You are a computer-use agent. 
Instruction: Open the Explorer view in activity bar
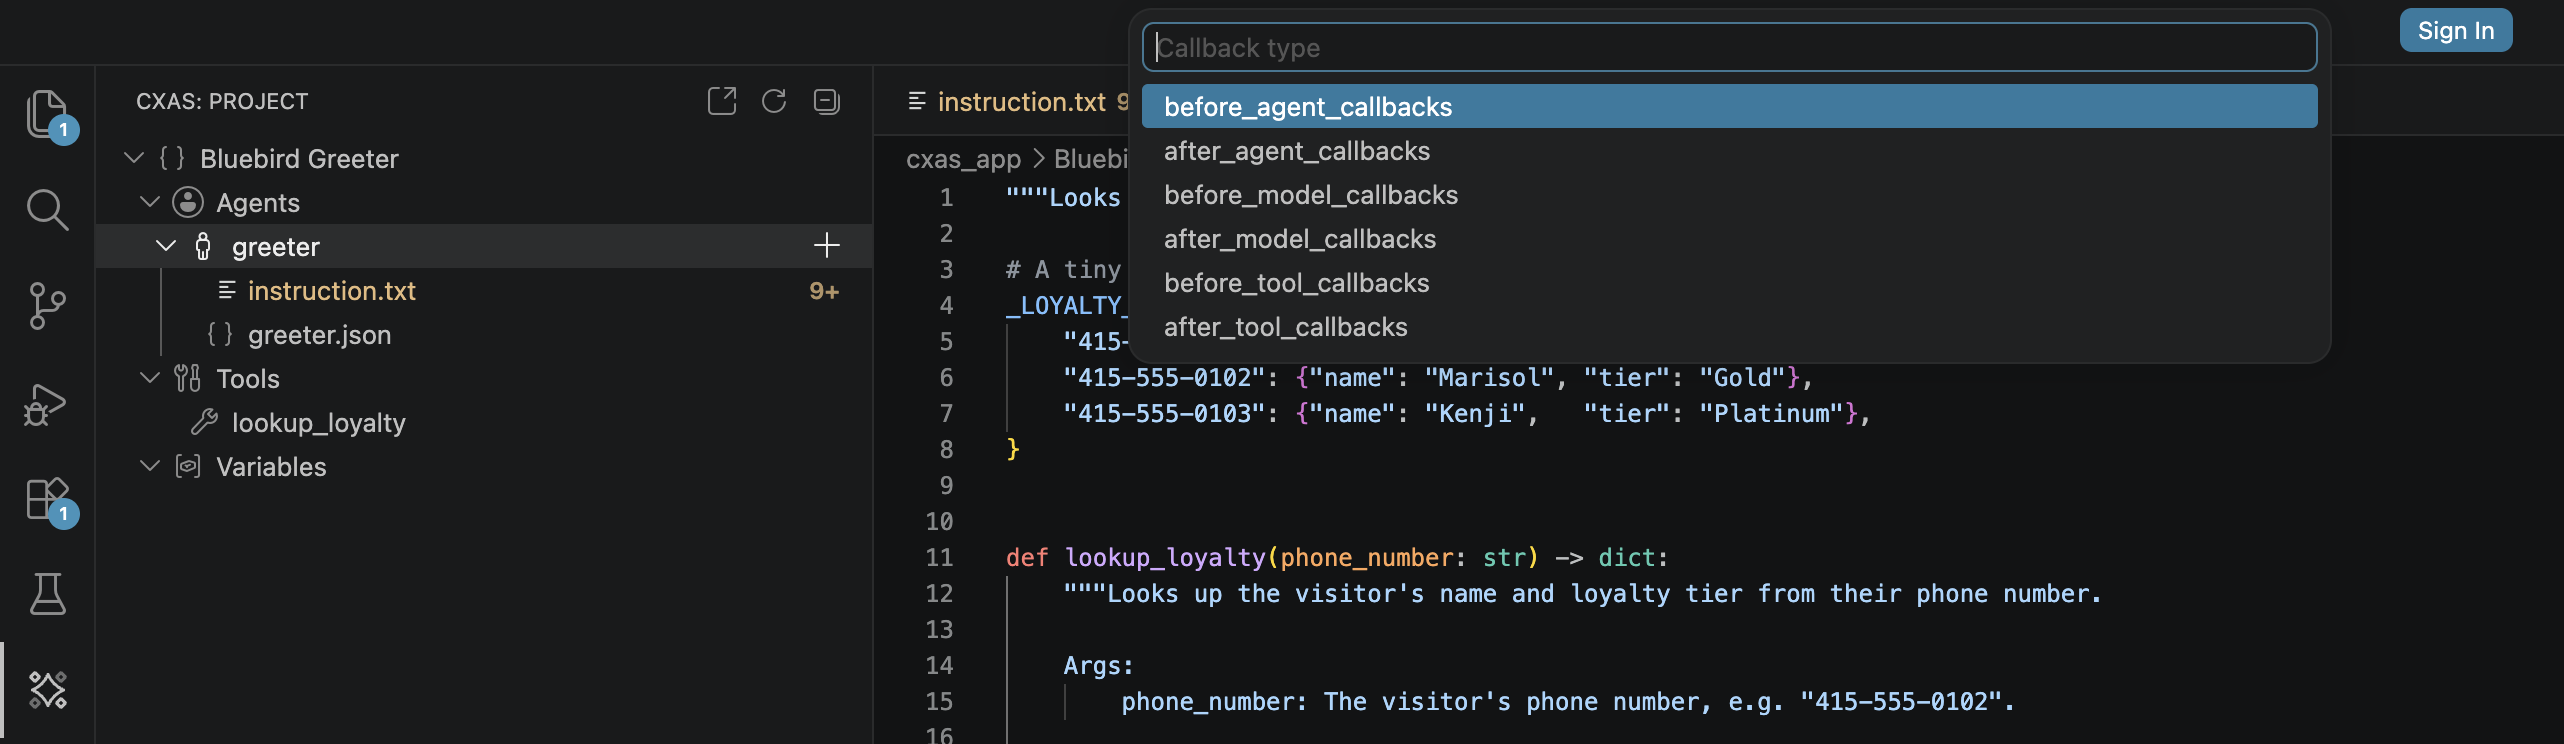tap(47, 114)
